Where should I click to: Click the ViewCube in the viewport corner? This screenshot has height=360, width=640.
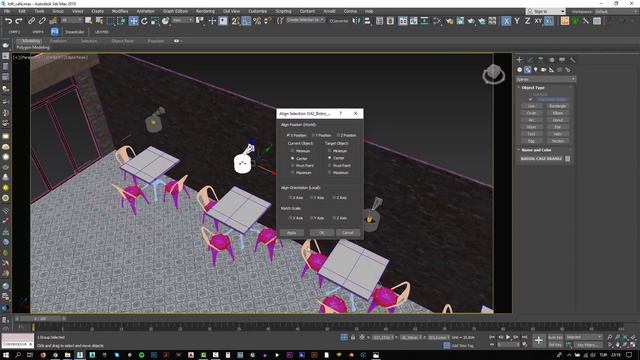(x=493, y=74)
